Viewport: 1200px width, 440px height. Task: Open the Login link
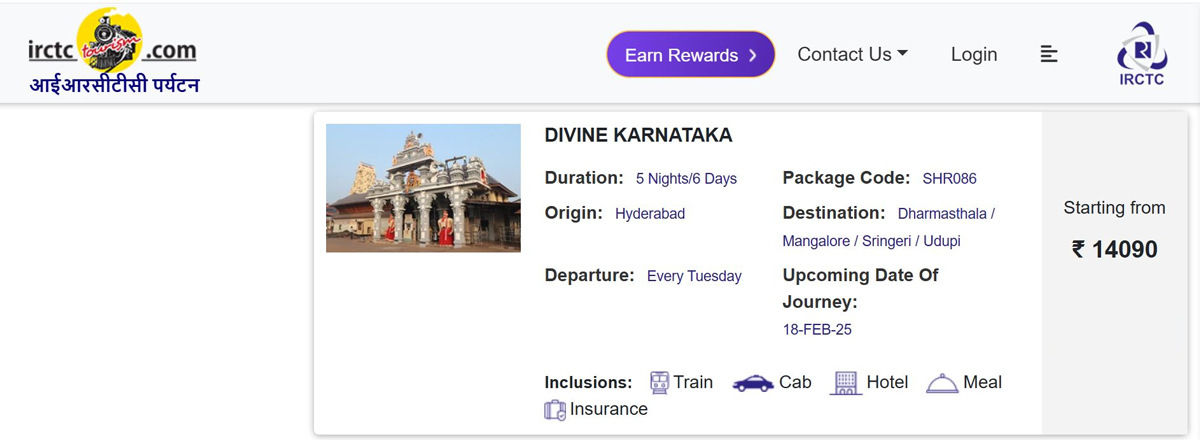click(974, 54)
